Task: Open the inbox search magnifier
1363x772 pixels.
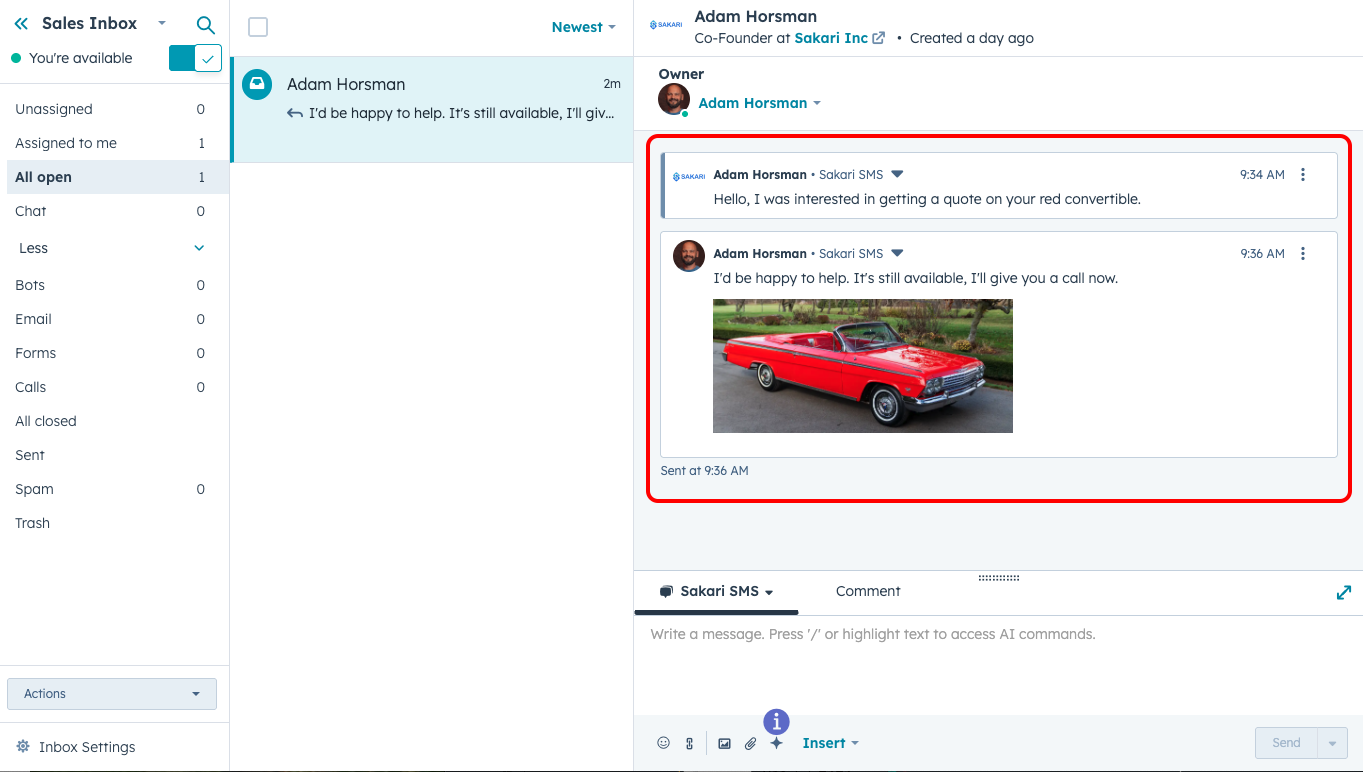Action: [206, 25]
